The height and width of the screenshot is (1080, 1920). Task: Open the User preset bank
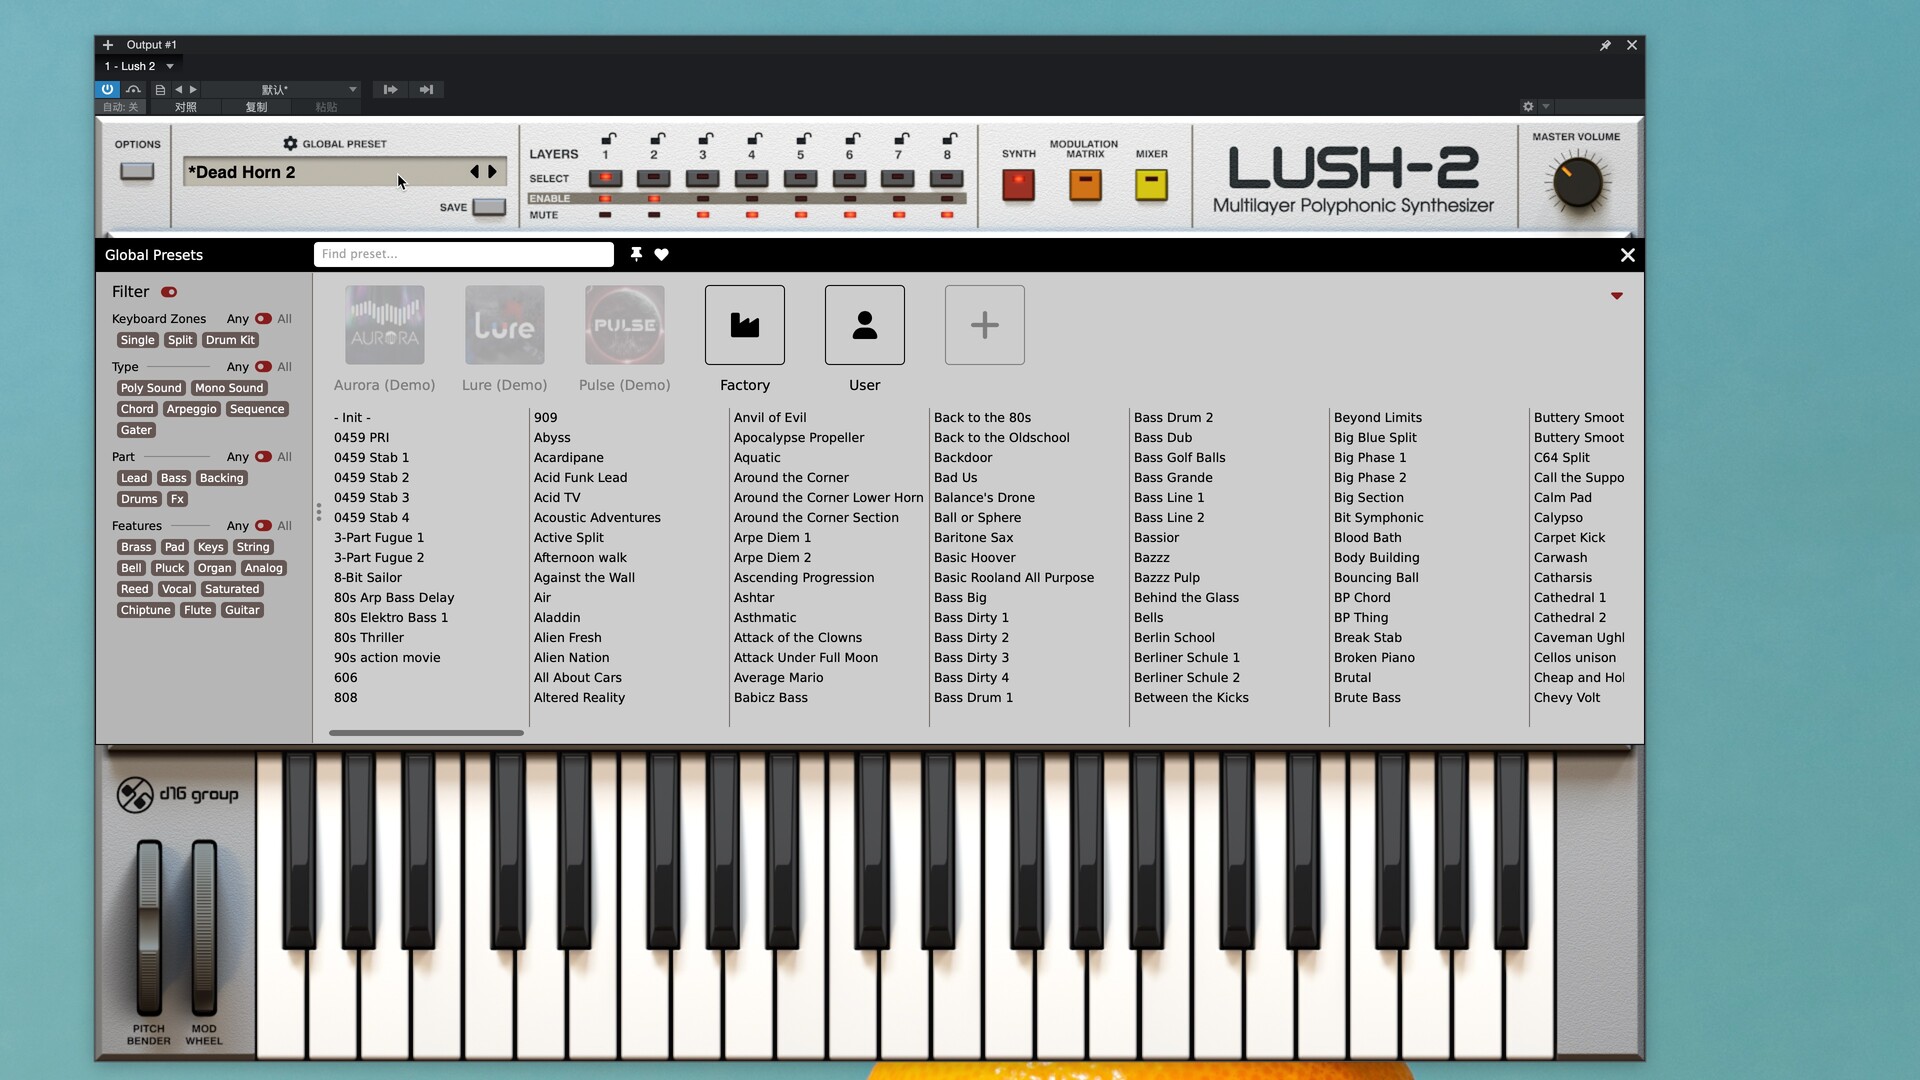pos(865,325)
